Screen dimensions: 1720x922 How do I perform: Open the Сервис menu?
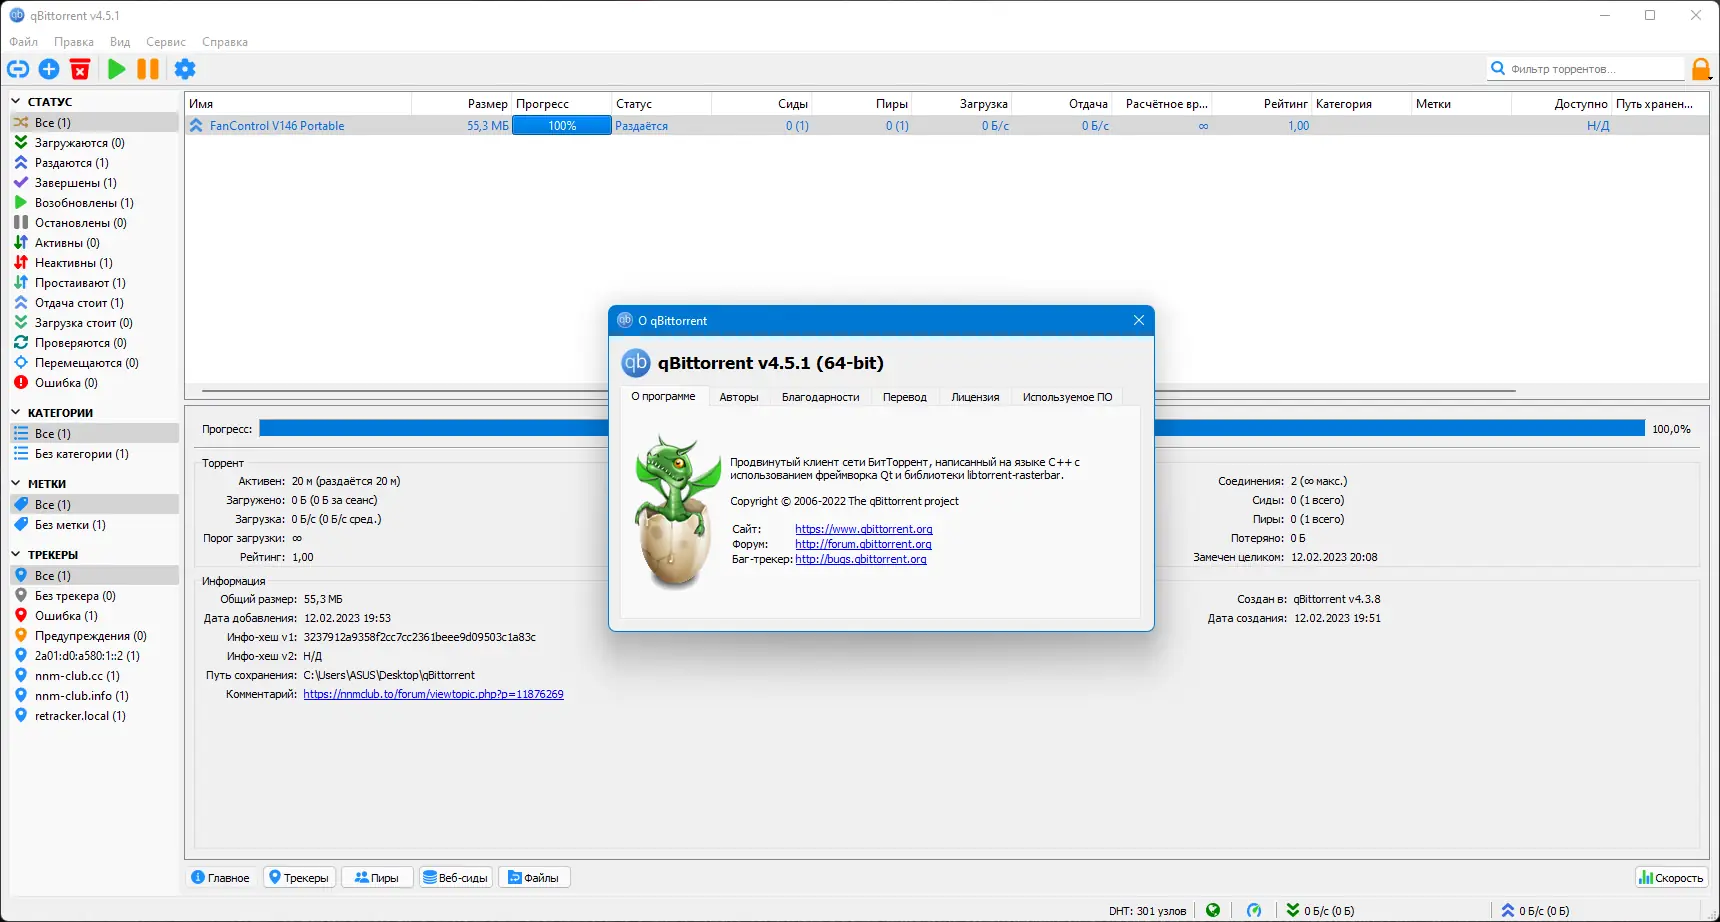(x=166, y=42)
